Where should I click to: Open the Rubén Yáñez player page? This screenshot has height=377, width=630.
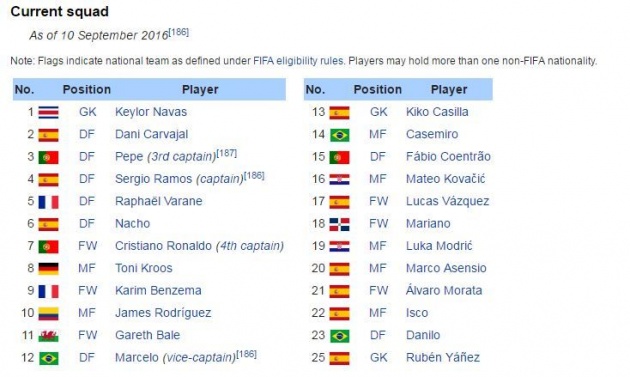tap(443, 357)
